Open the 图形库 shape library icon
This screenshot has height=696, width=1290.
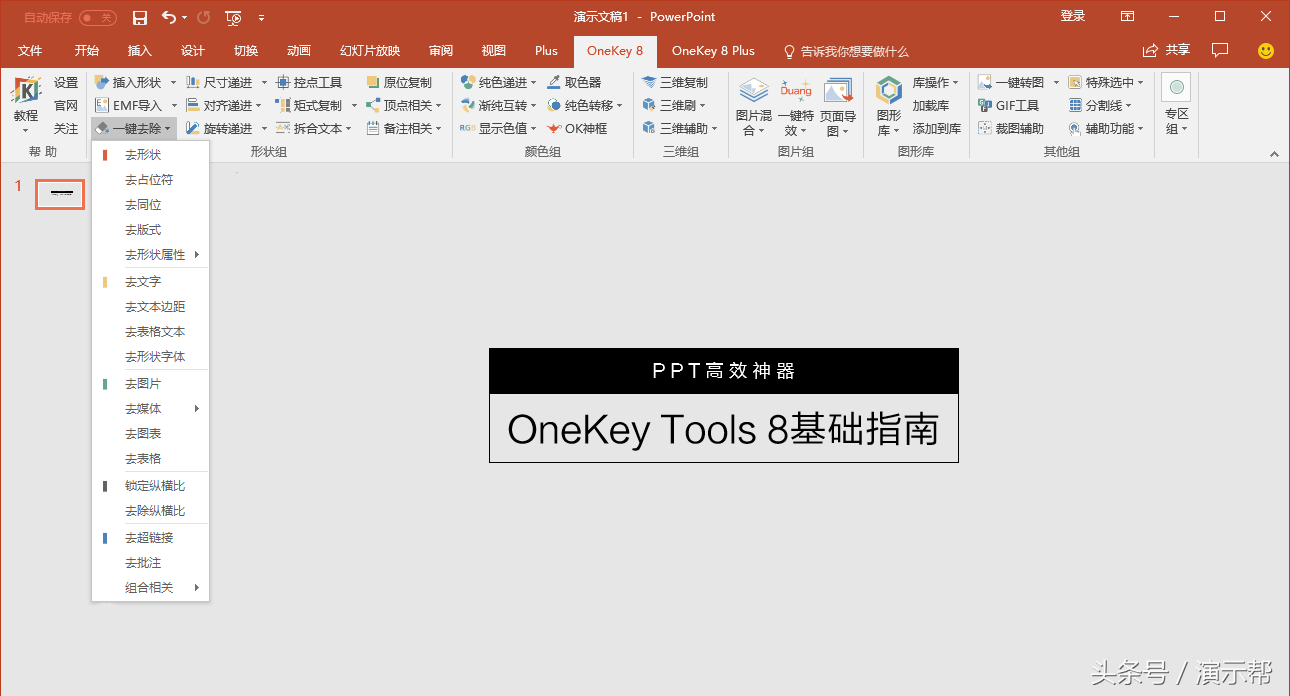[888, 106]
